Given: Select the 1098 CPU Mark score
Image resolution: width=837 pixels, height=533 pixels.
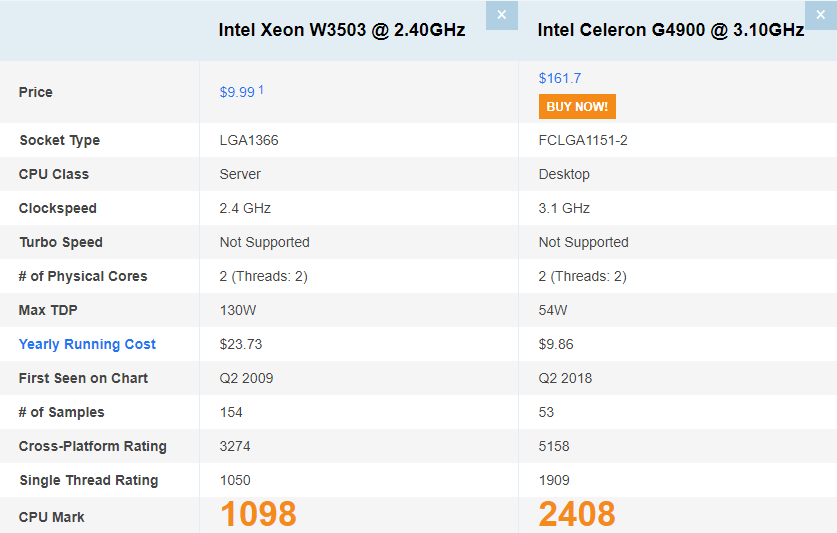Looking at the screenshot, I should 258,514.
